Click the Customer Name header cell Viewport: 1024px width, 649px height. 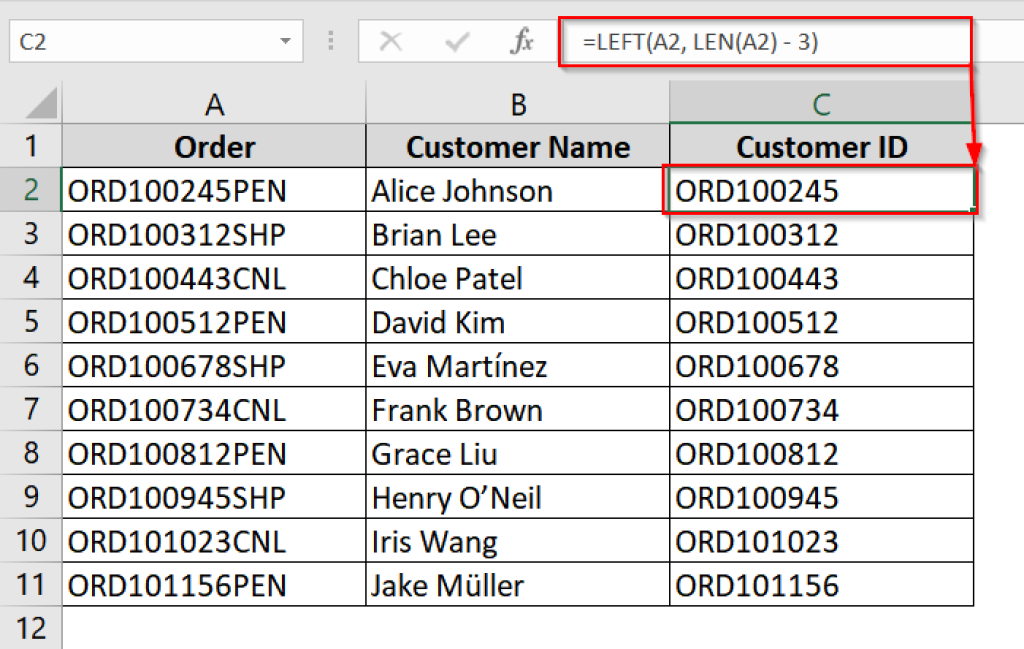tap(517, 146)
